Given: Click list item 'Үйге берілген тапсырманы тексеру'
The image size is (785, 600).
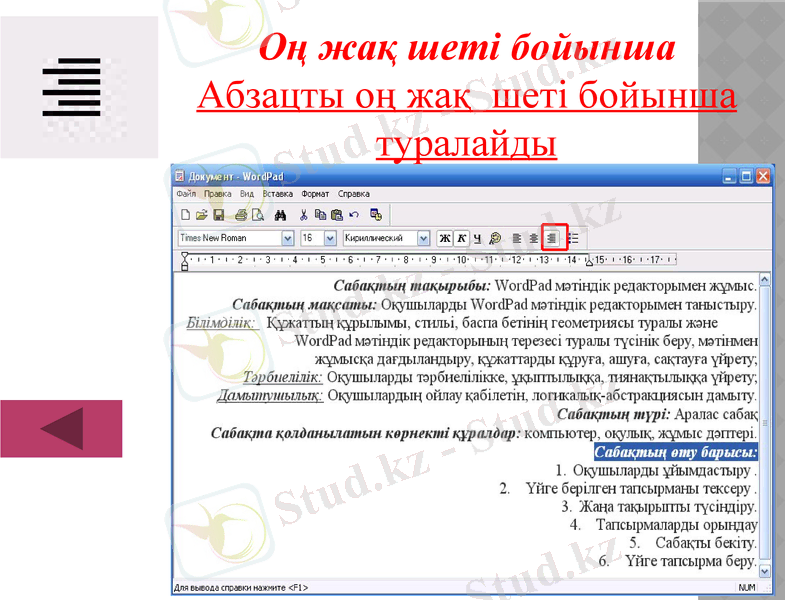Looking at the screenshot, I should click(x=638, y=489).
